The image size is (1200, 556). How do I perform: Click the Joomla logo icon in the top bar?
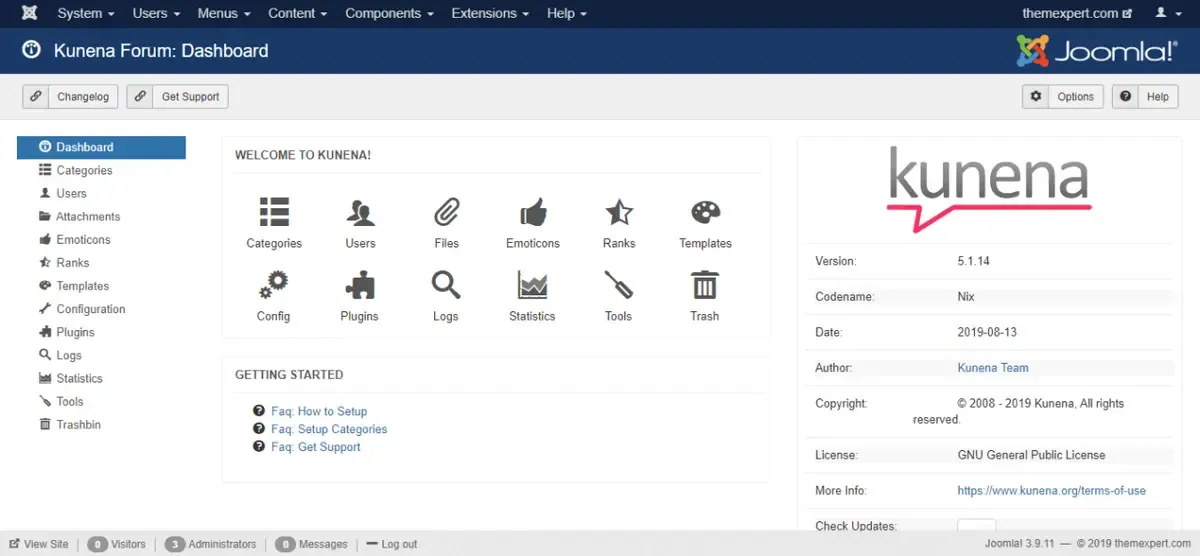(x=29, y=13)
